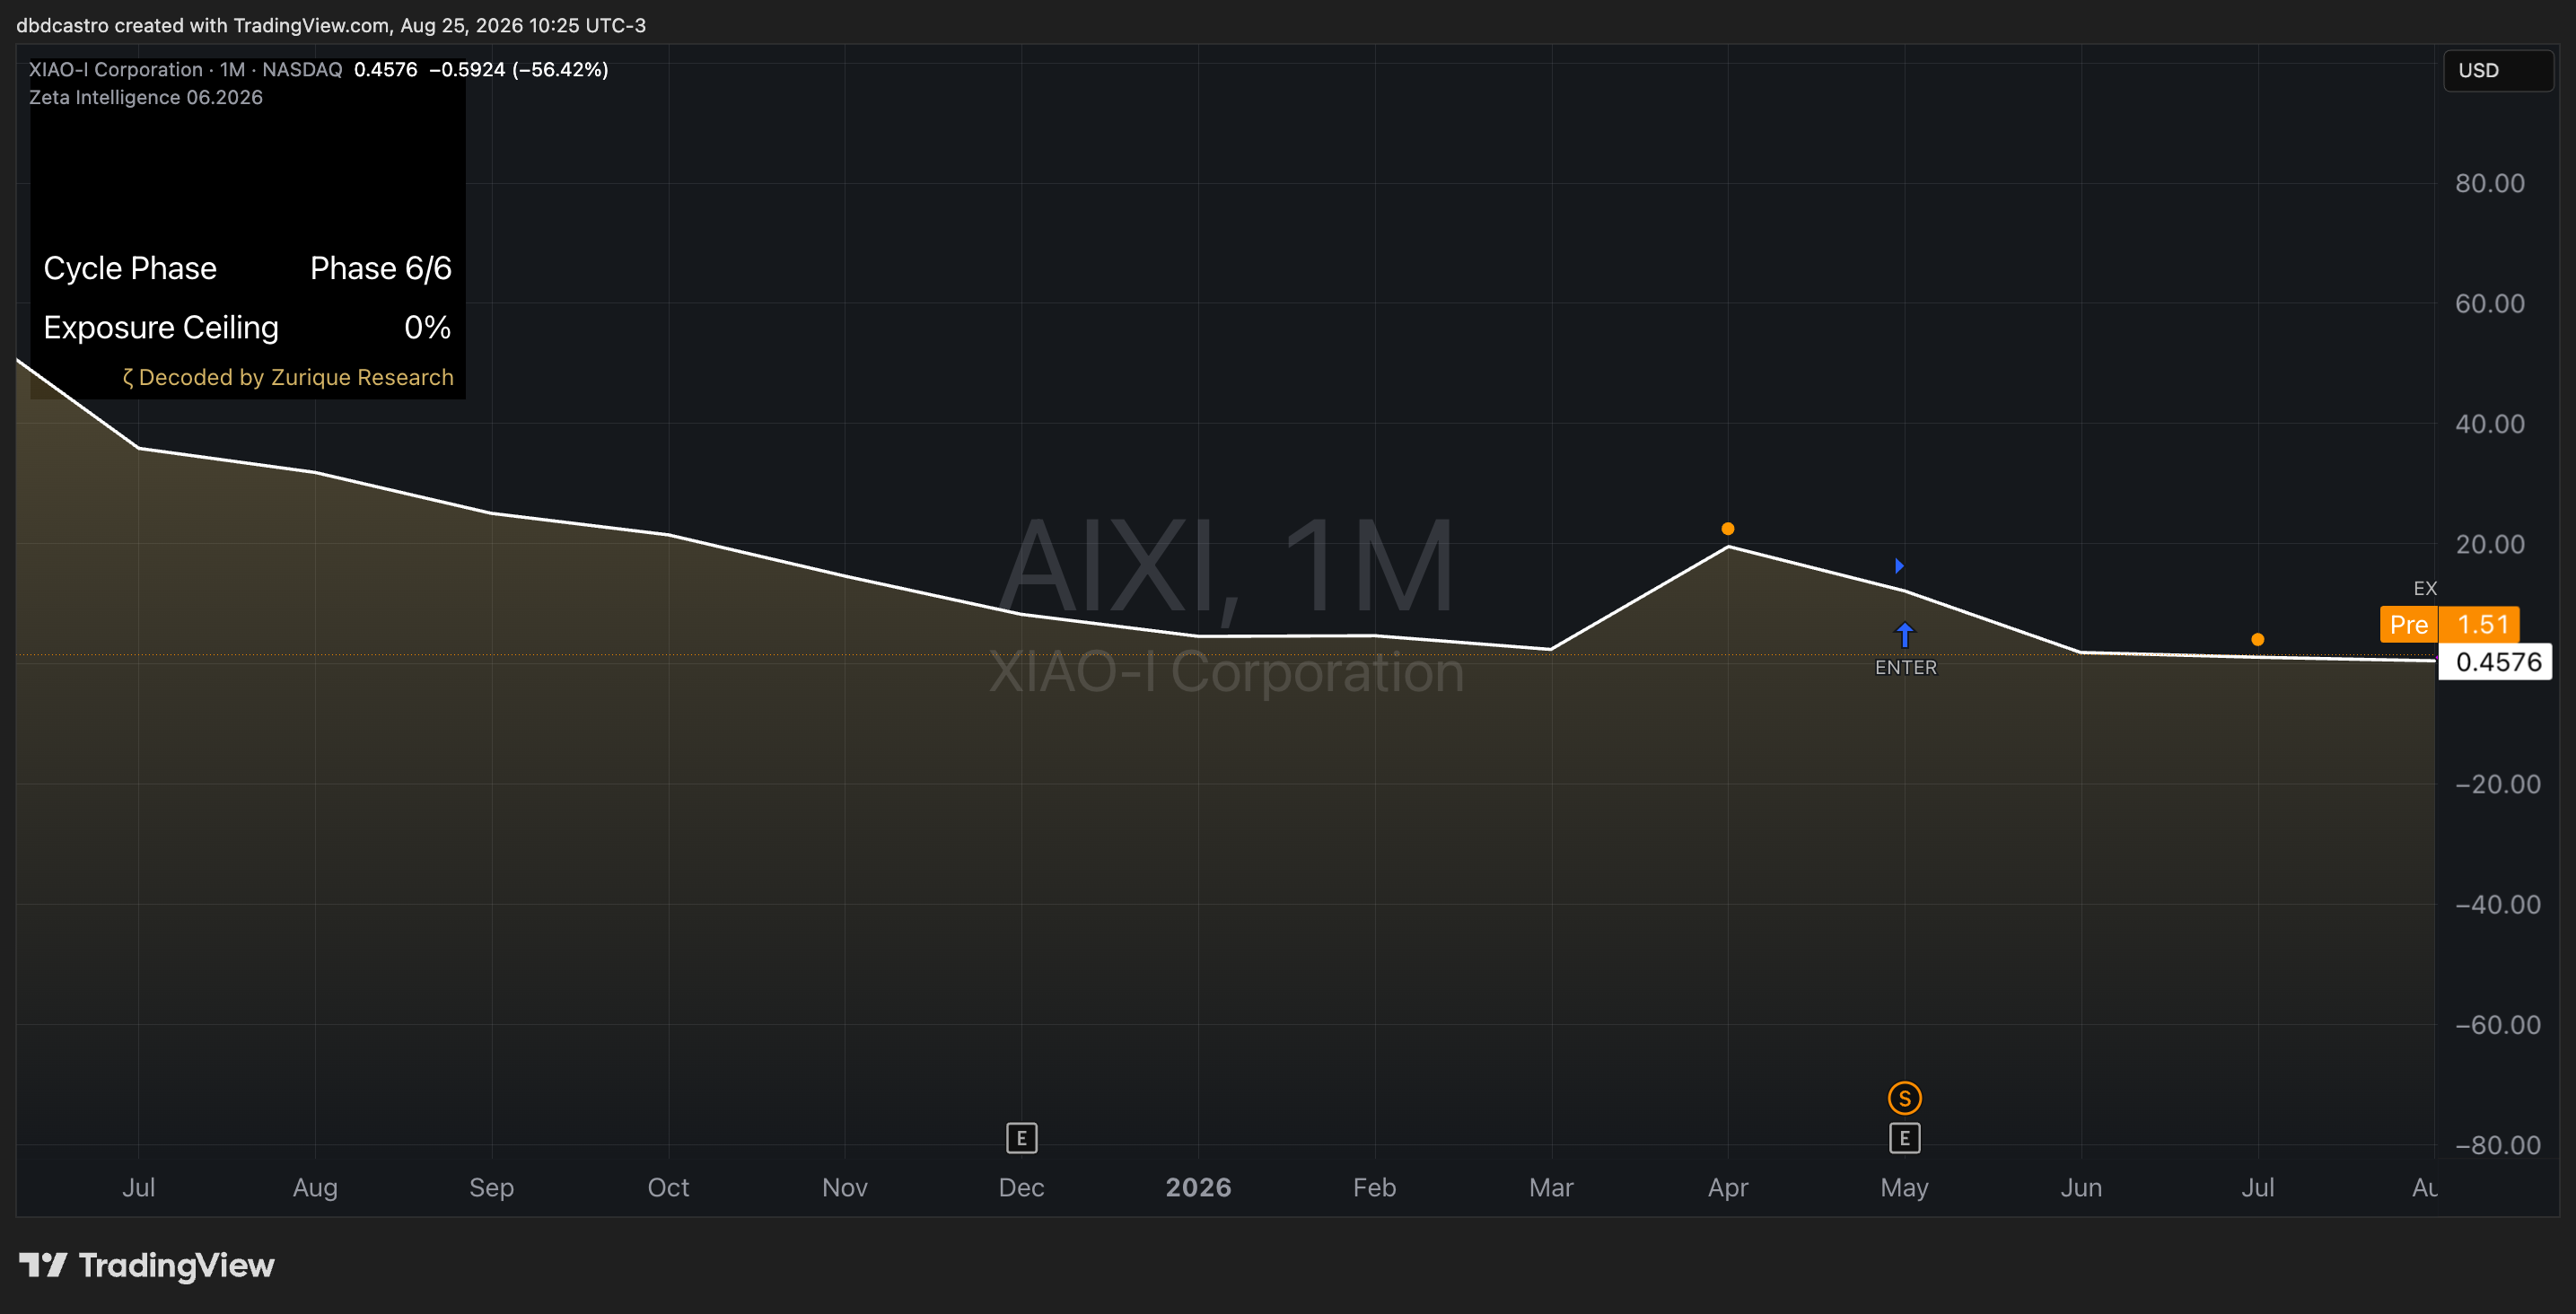Click the ENTER signal text
The height and width of the screenshot is (1314, 2576).
(x=1905, y=667)
